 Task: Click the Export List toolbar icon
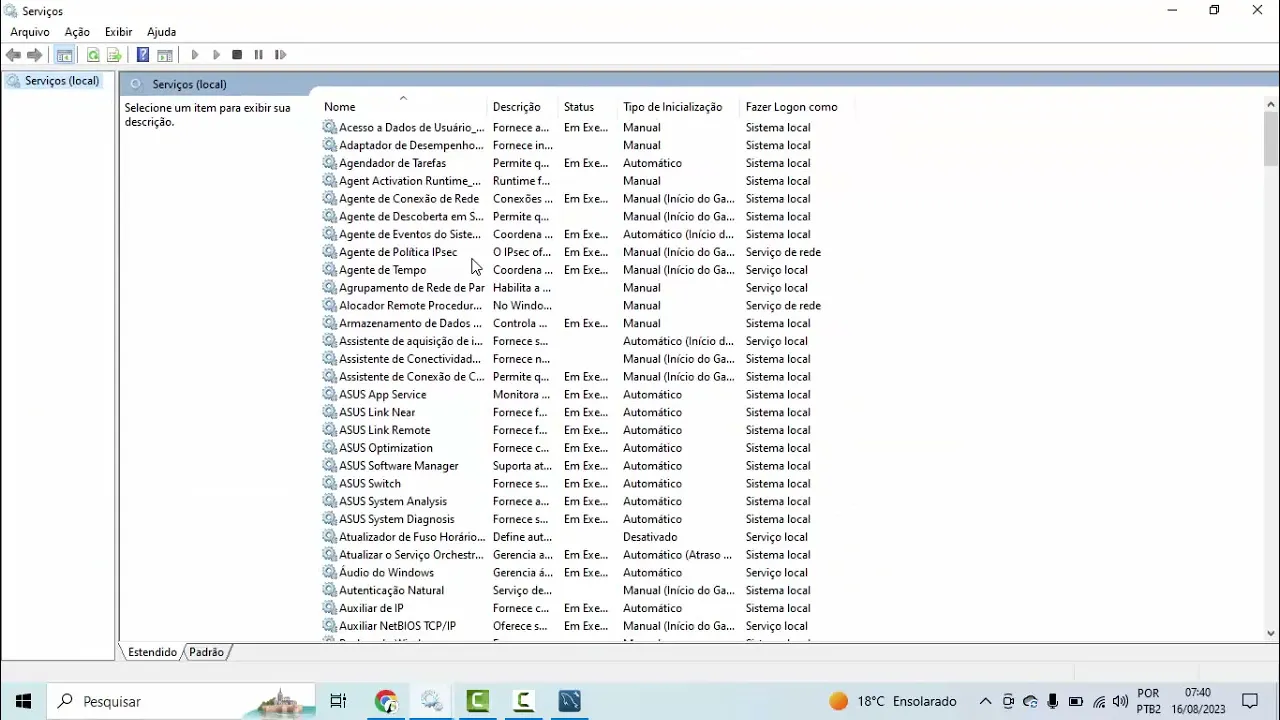(114, 55)
